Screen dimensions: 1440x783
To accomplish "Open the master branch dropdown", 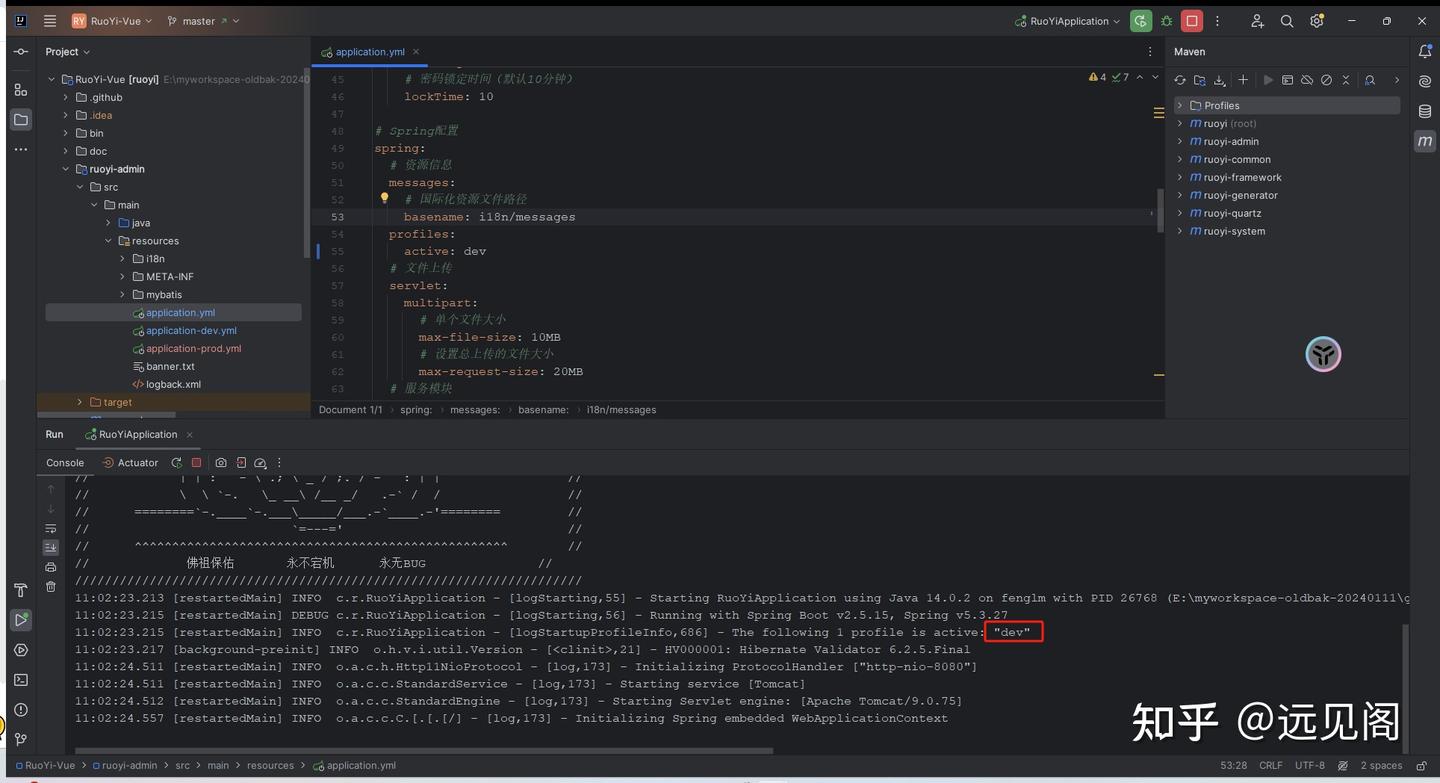I will click(x=198, y=20).
